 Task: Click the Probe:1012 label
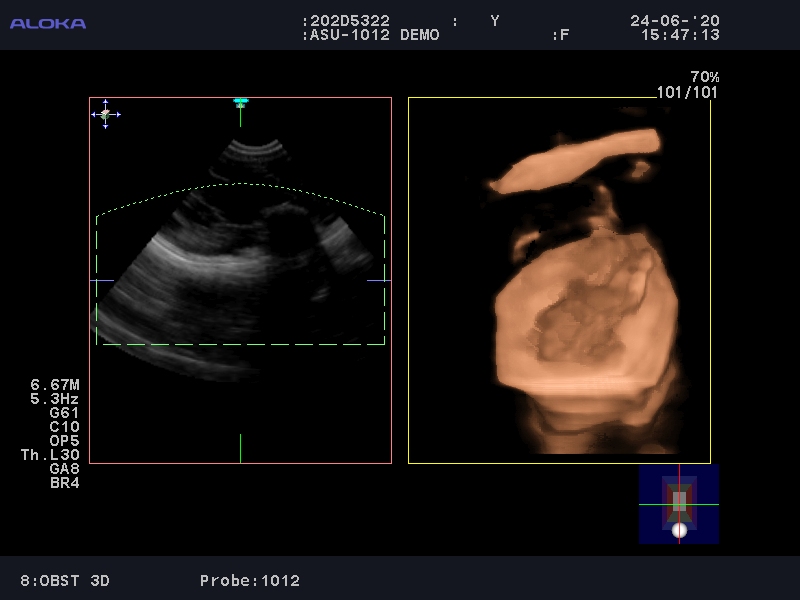point(249,580)
